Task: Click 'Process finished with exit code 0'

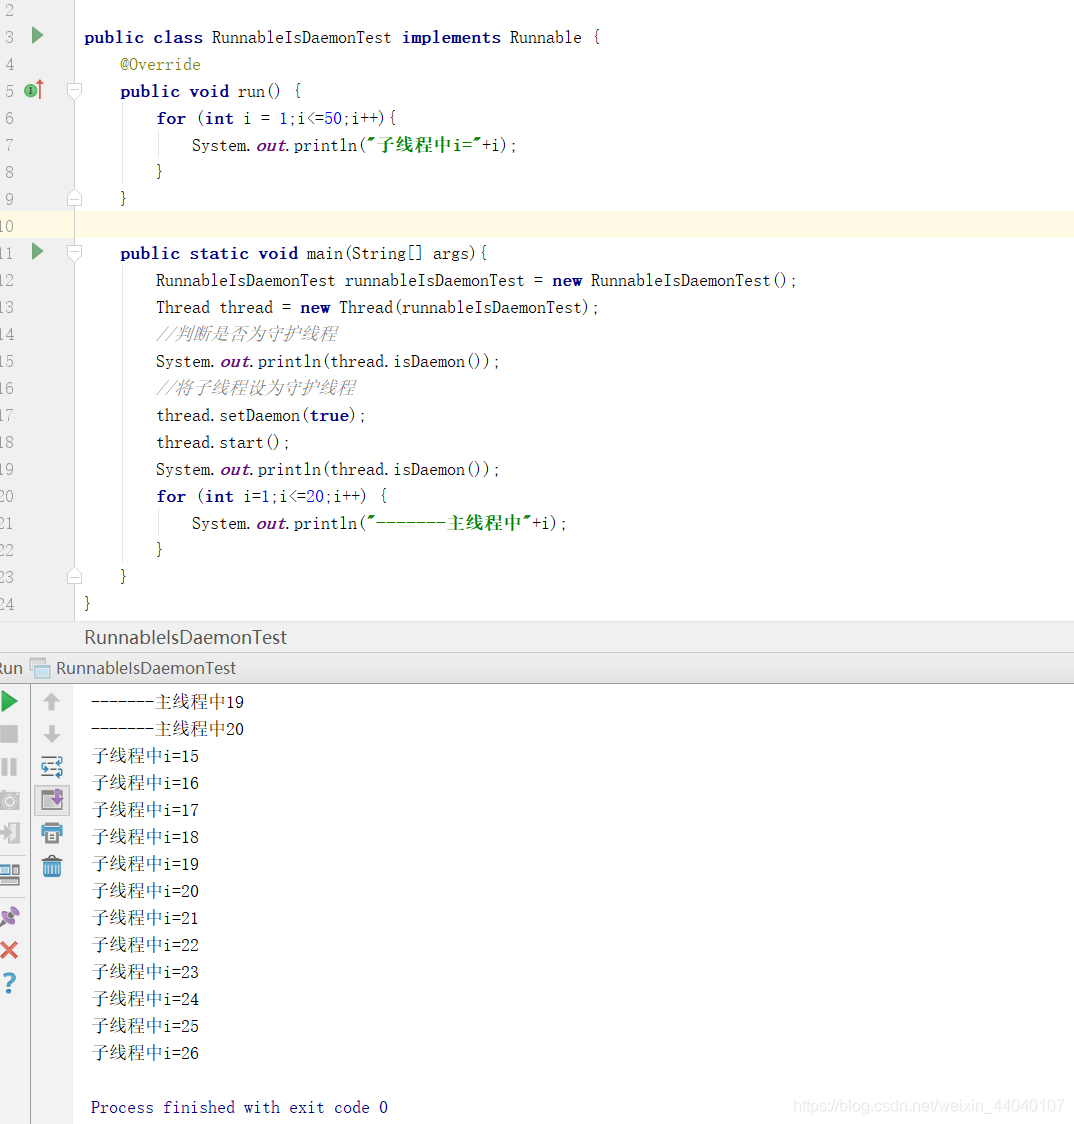Action: pos(239,1108)
